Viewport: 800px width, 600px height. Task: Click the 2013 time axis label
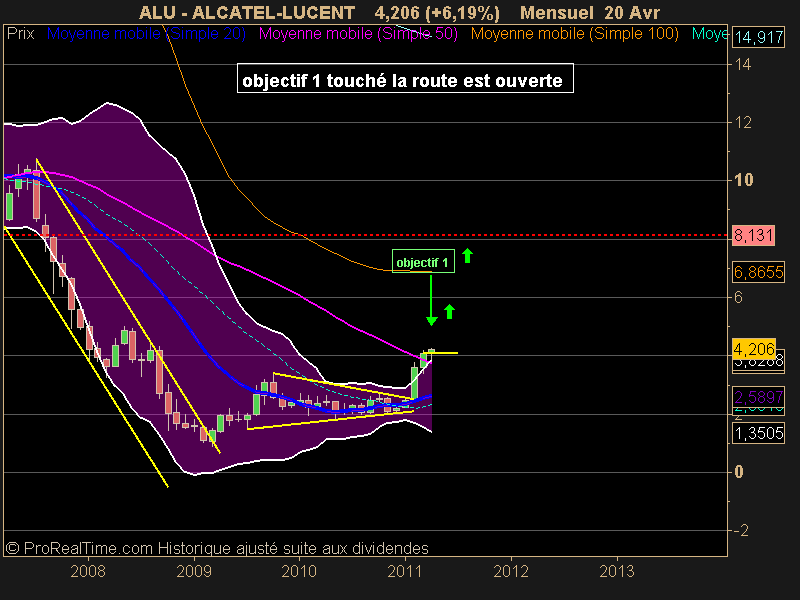[x=617, y=571]
